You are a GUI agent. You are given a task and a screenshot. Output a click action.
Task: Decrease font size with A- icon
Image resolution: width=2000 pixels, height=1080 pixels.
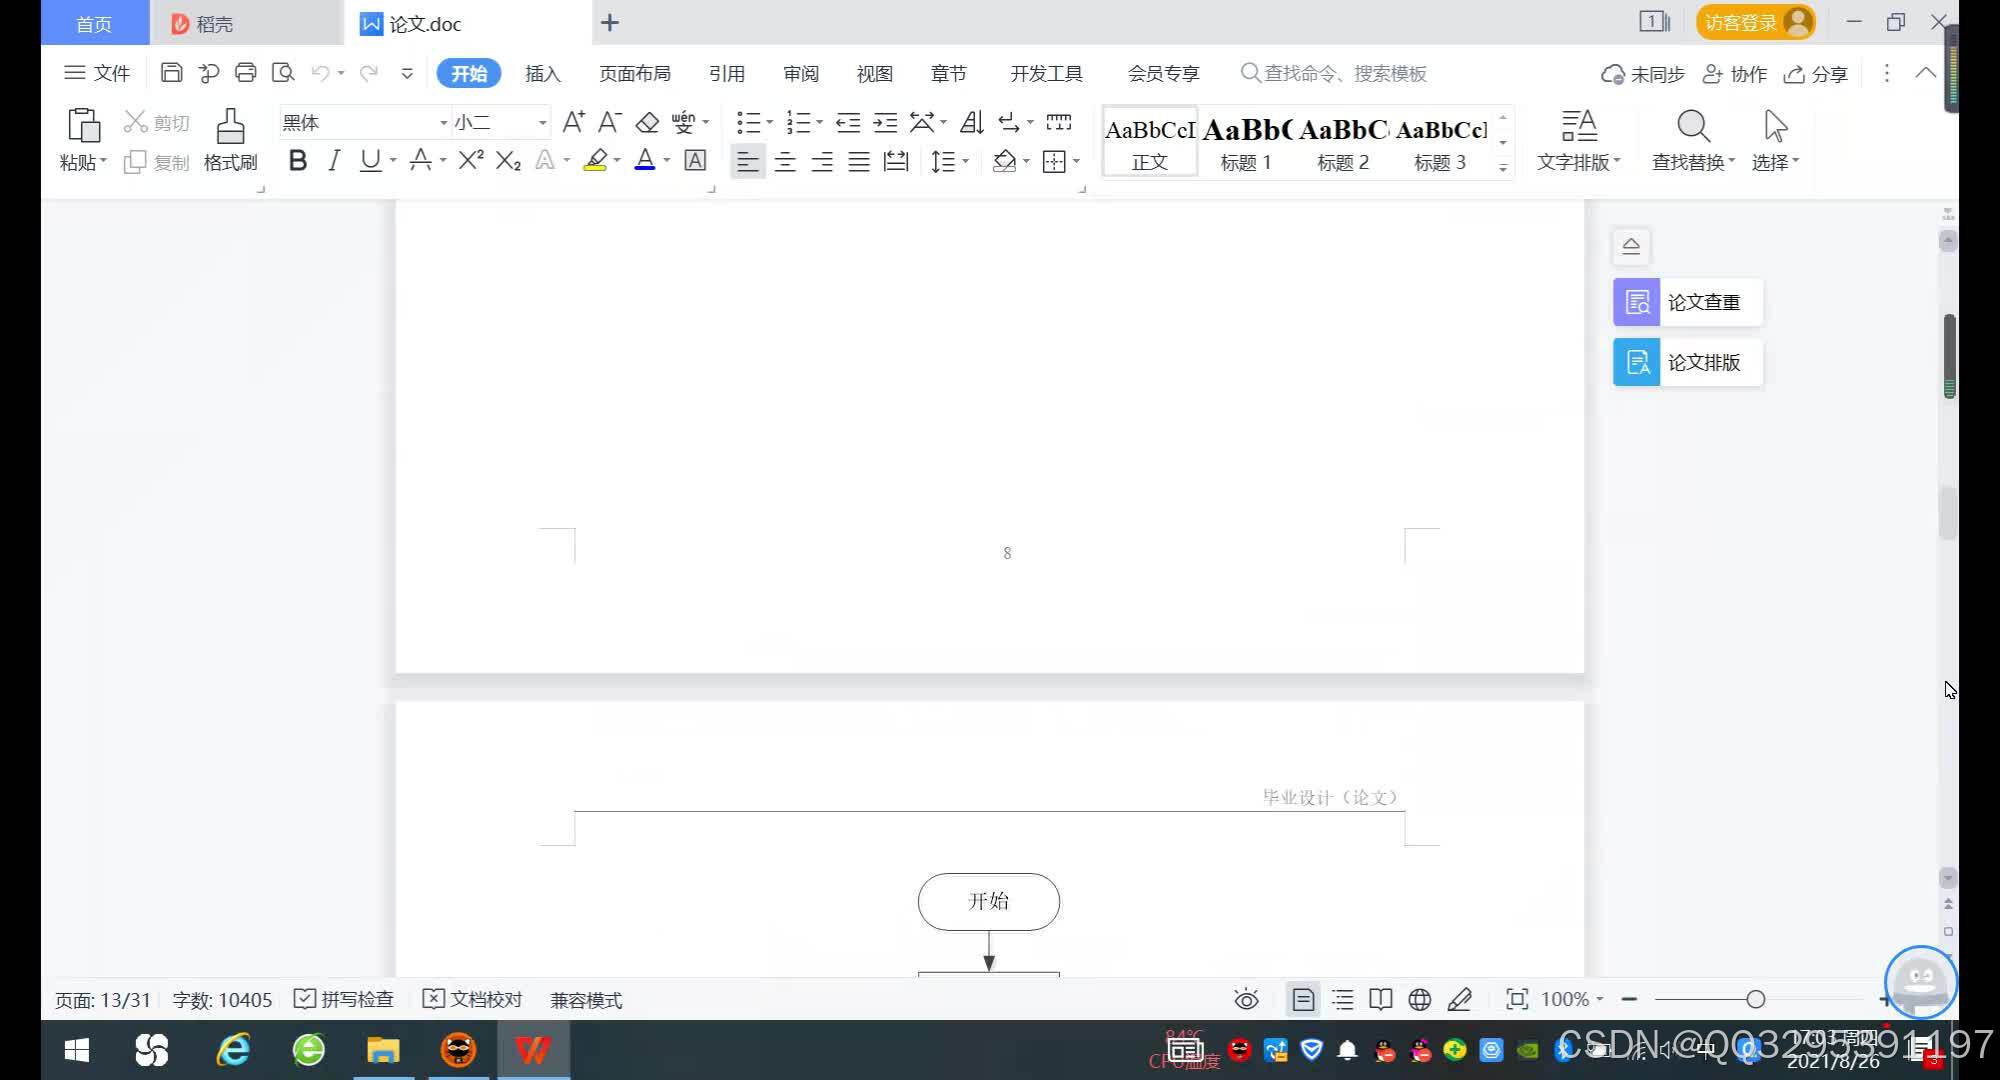coord(609,122)
